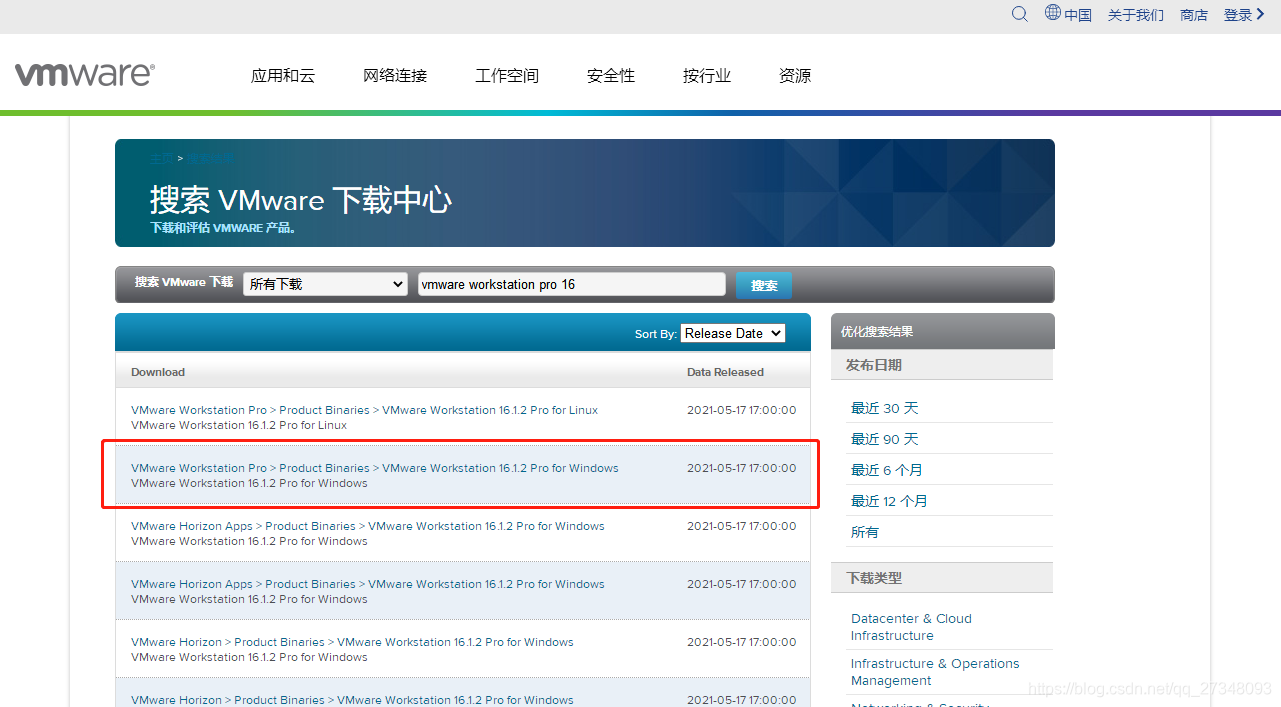Click the search field containing vmware workstation pro 16
Screen dimensions: 1281x707
[571, 284]
